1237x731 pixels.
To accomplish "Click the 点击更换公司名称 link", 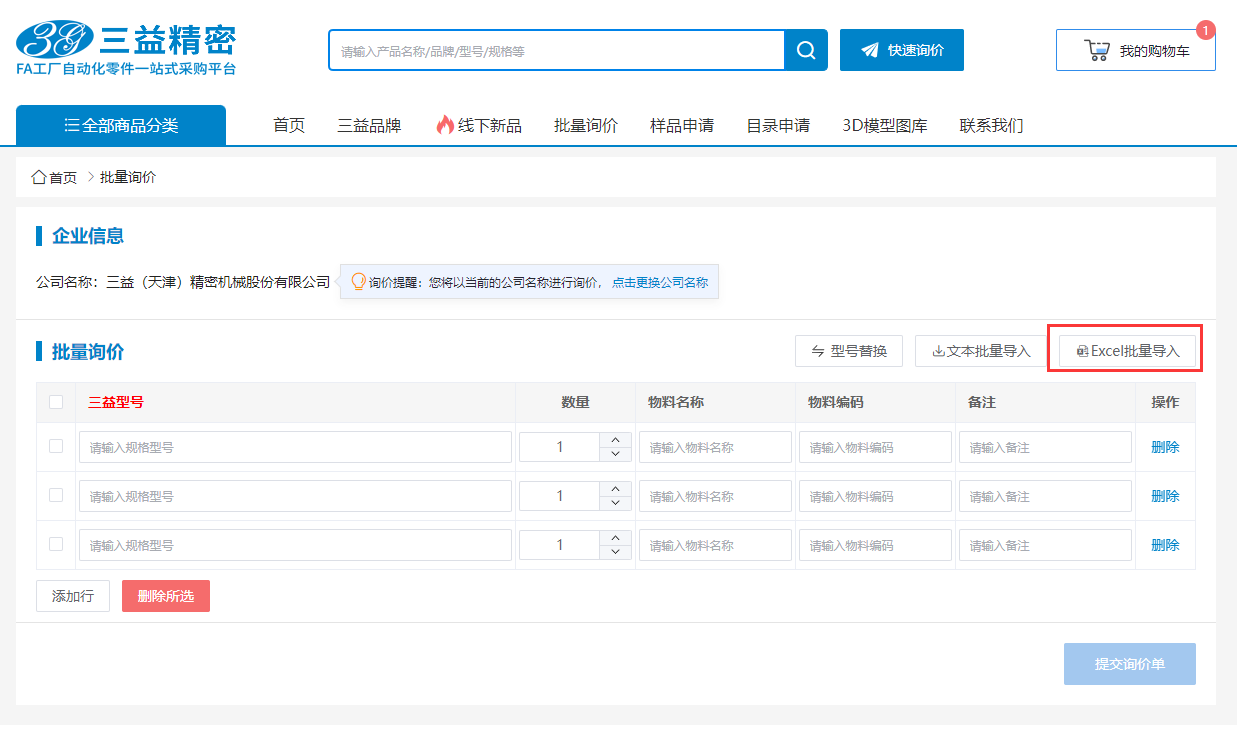I will pos(660,283).
